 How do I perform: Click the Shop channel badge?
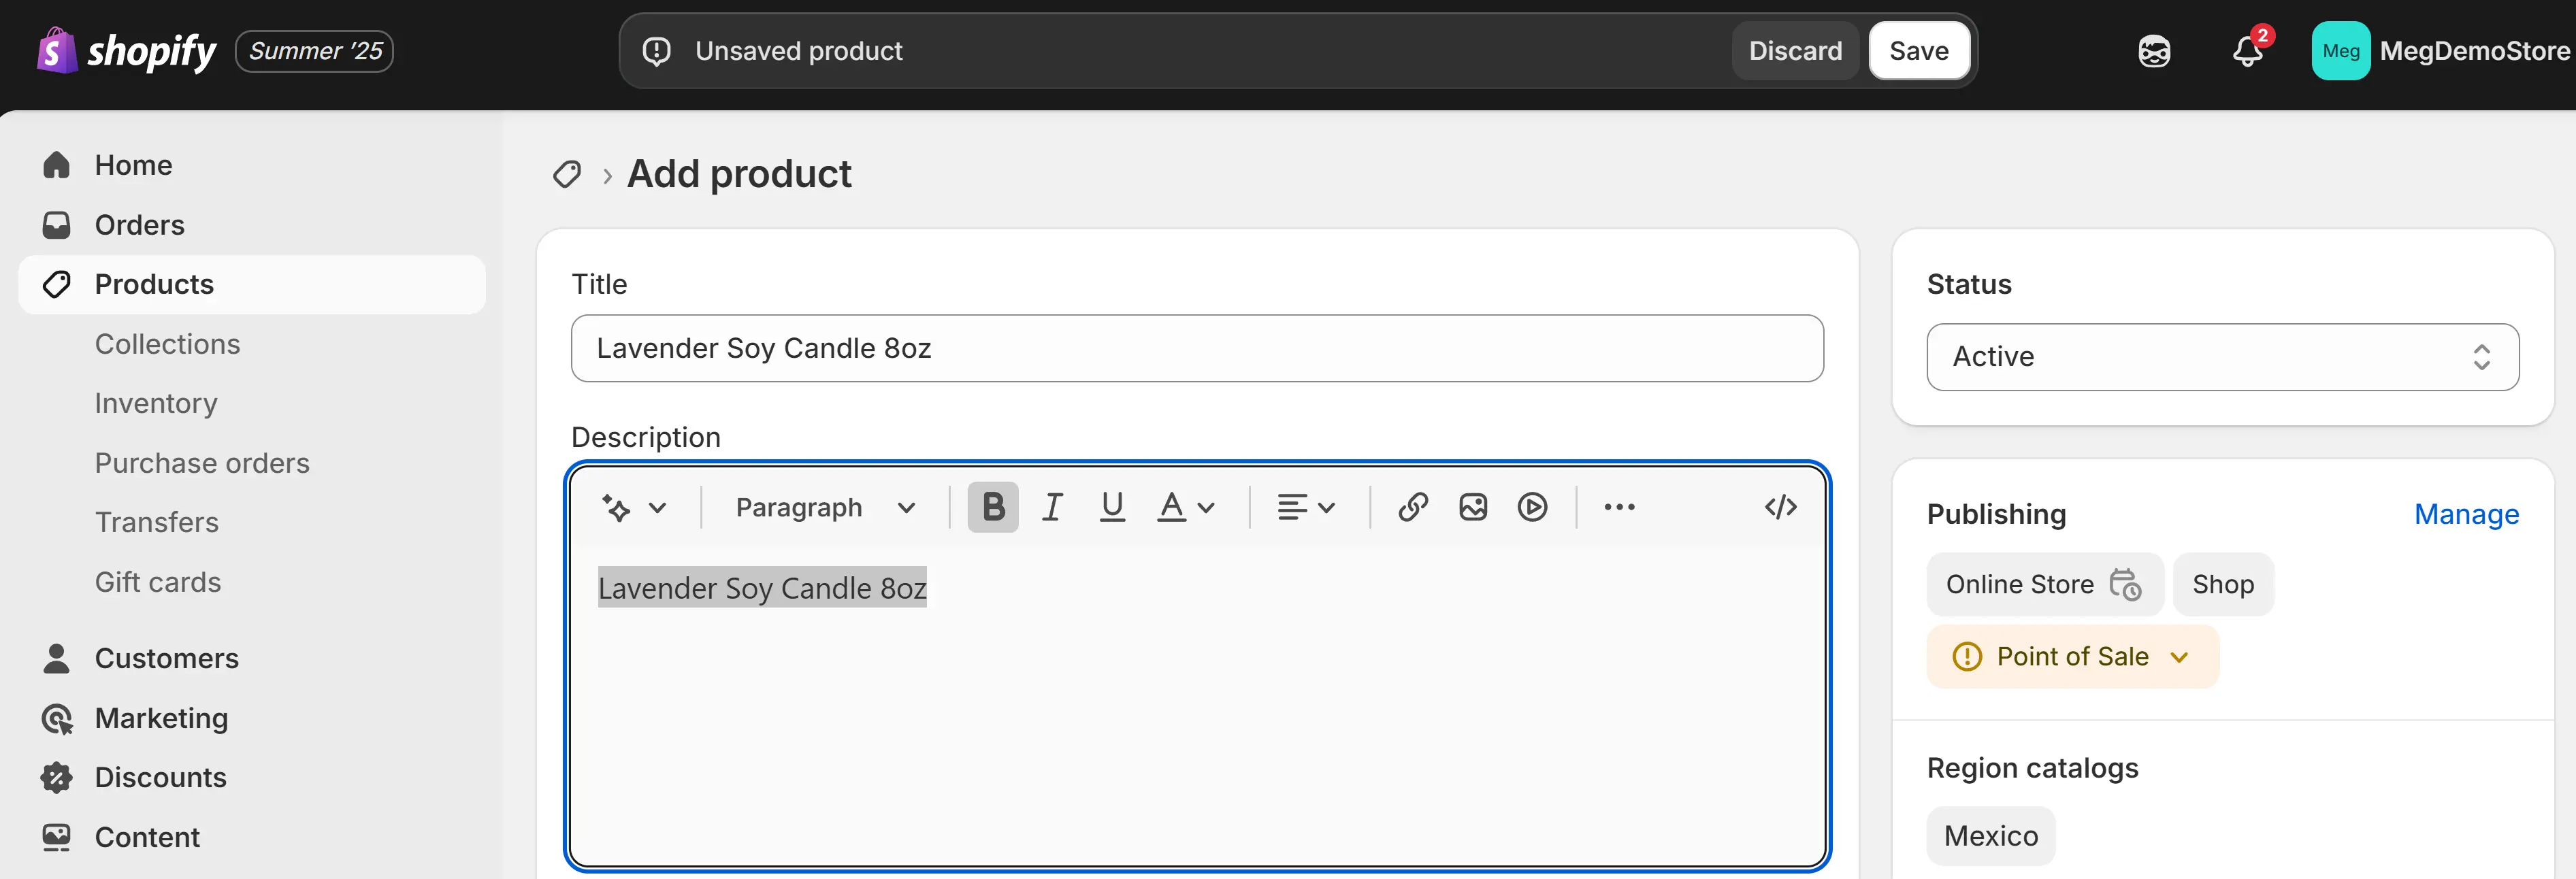(x=2223, y=584)
